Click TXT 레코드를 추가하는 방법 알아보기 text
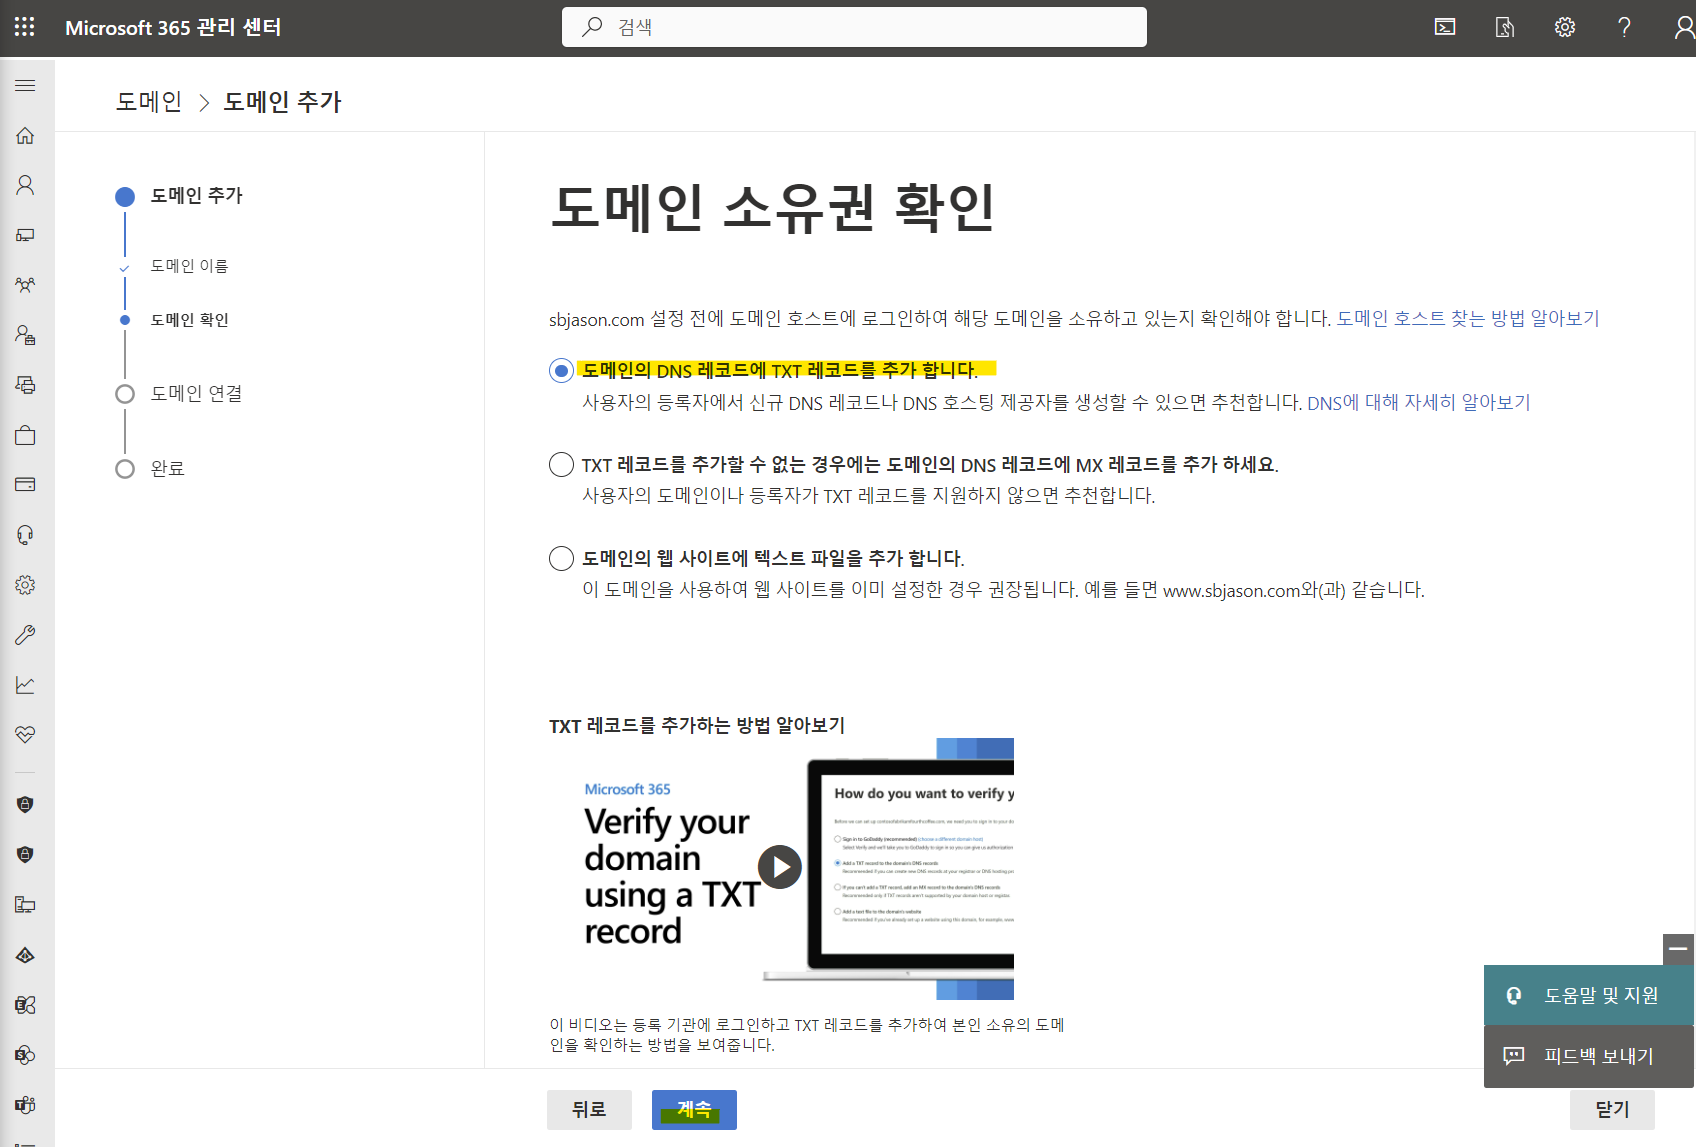The image size is (1696, 1147). 697,725
